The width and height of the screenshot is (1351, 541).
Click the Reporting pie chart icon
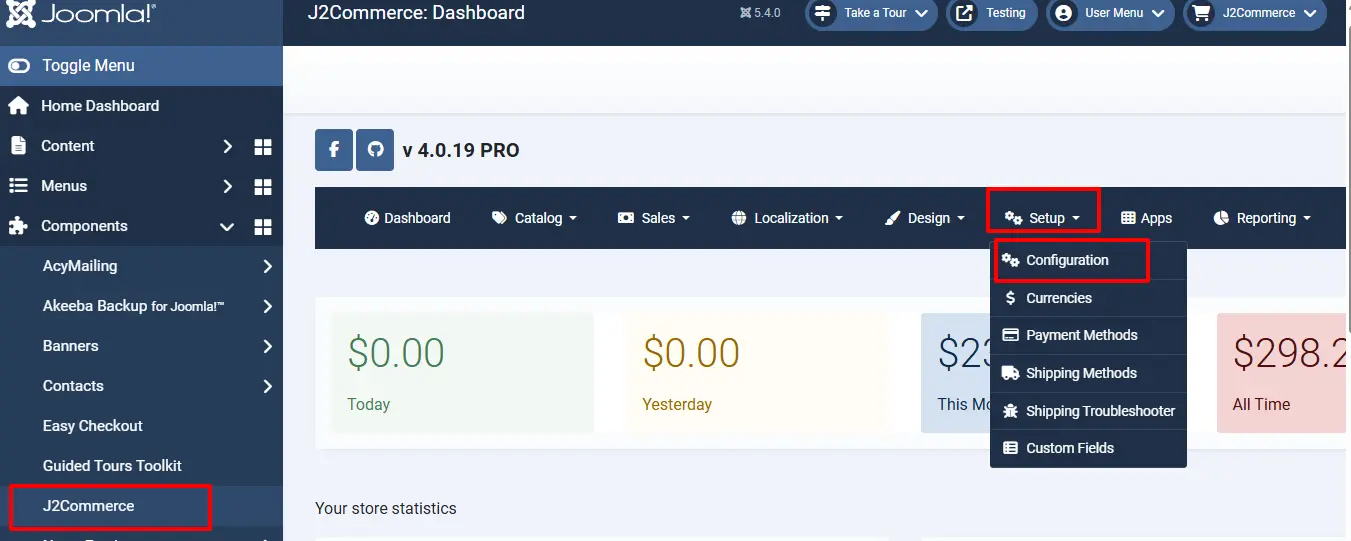(1221, 218)
